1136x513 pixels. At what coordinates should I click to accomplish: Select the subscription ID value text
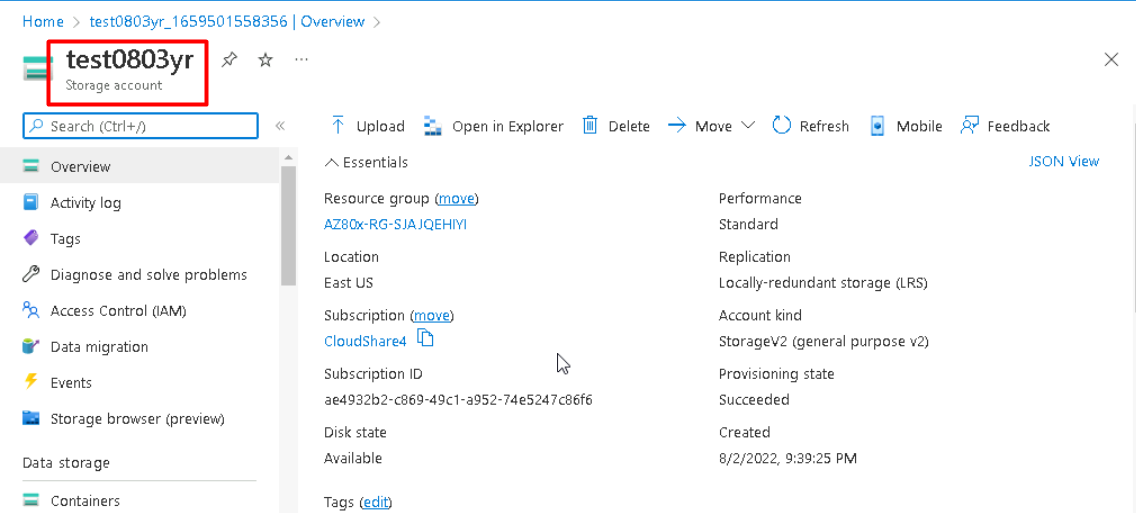[458, 400]
